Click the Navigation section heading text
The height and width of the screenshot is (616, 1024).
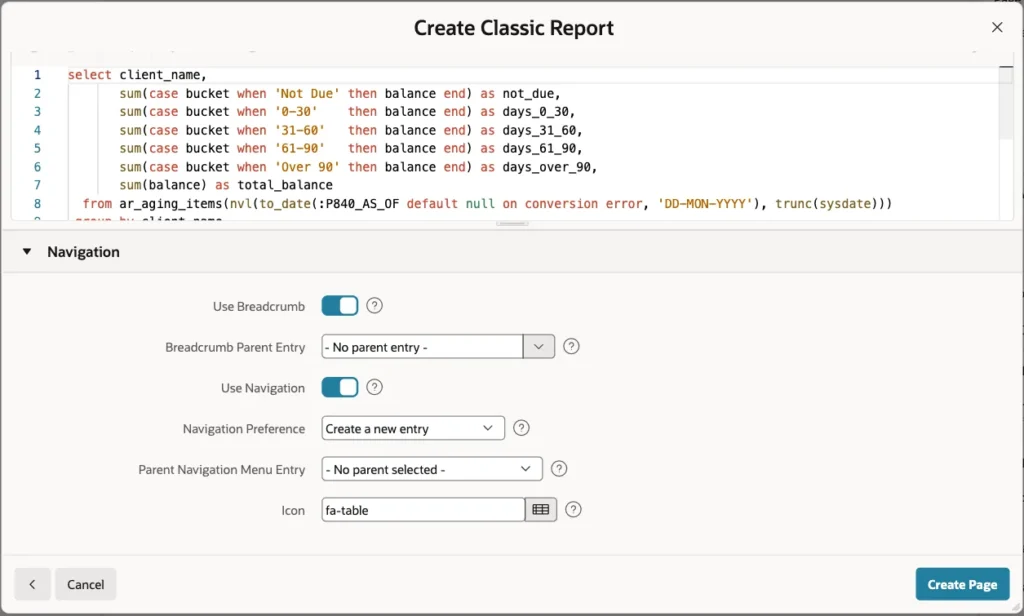[x=83, y=251]
